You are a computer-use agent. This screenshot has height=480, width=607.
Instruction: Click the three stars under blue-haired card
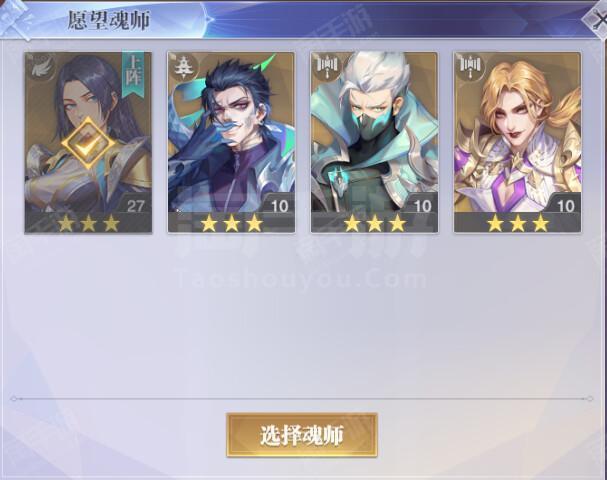coord(232,223)
